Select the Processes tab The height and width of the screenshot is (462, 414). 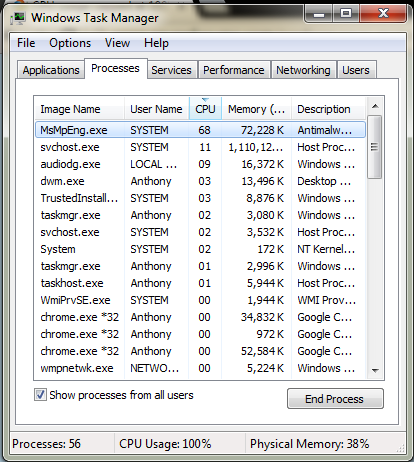pos(115,68)
